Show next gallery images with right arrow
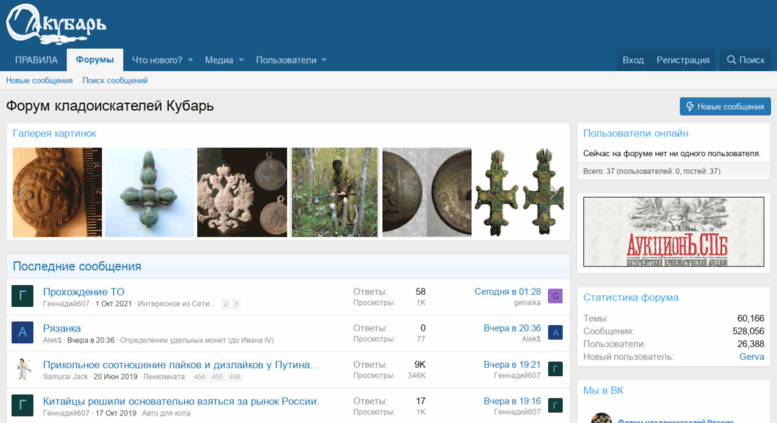The height and width of the screenshot is (423, 777). [554, 193]
